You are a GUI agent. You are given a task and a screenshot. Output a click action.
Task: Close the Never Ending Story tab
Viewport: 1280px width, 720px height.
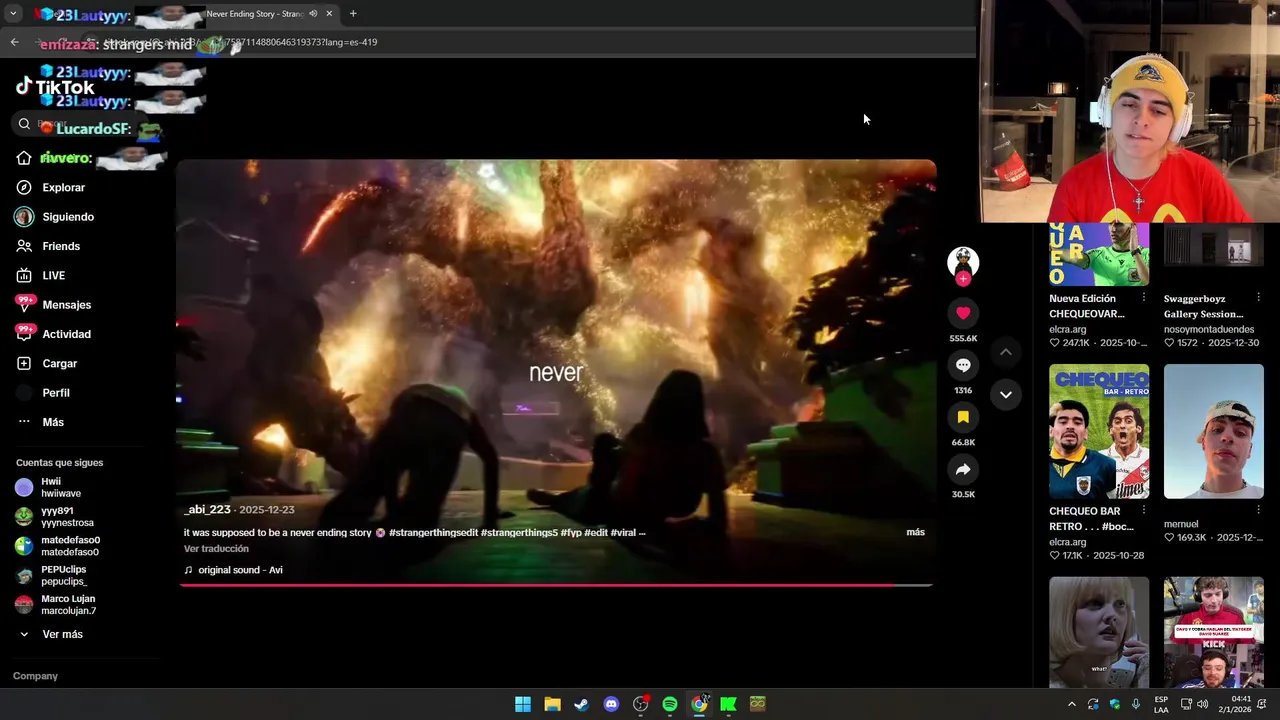tap(329, 14)
